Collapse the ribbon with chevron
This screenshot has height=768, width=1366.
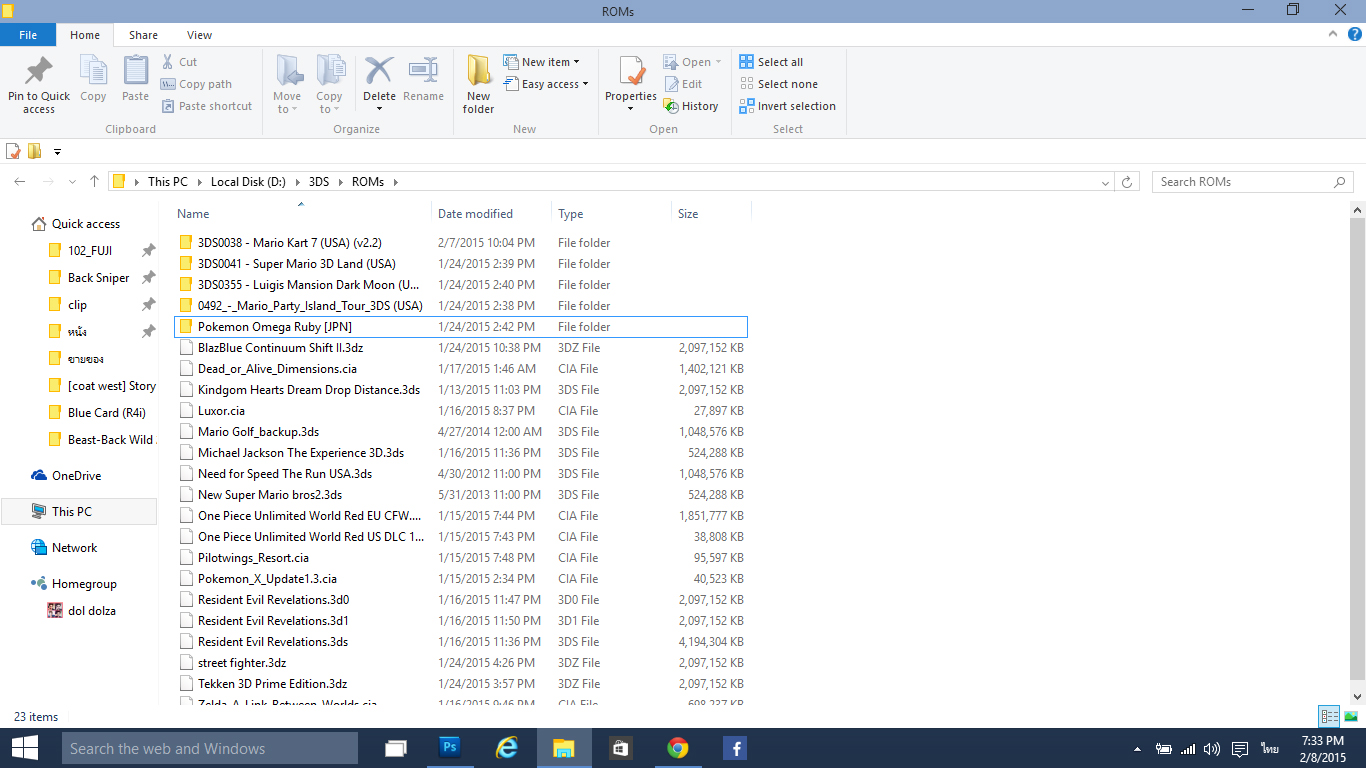tap(1335, 34)
